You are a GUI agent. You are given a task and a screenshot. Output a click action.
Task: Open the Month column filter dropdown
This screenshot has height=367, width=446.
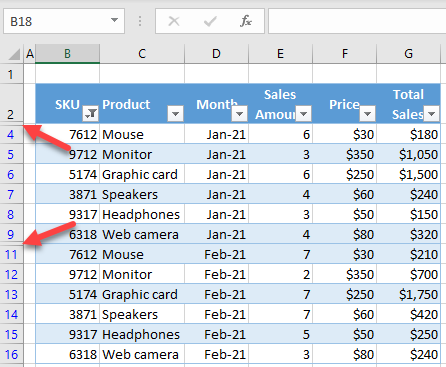(x=239, y=114)
